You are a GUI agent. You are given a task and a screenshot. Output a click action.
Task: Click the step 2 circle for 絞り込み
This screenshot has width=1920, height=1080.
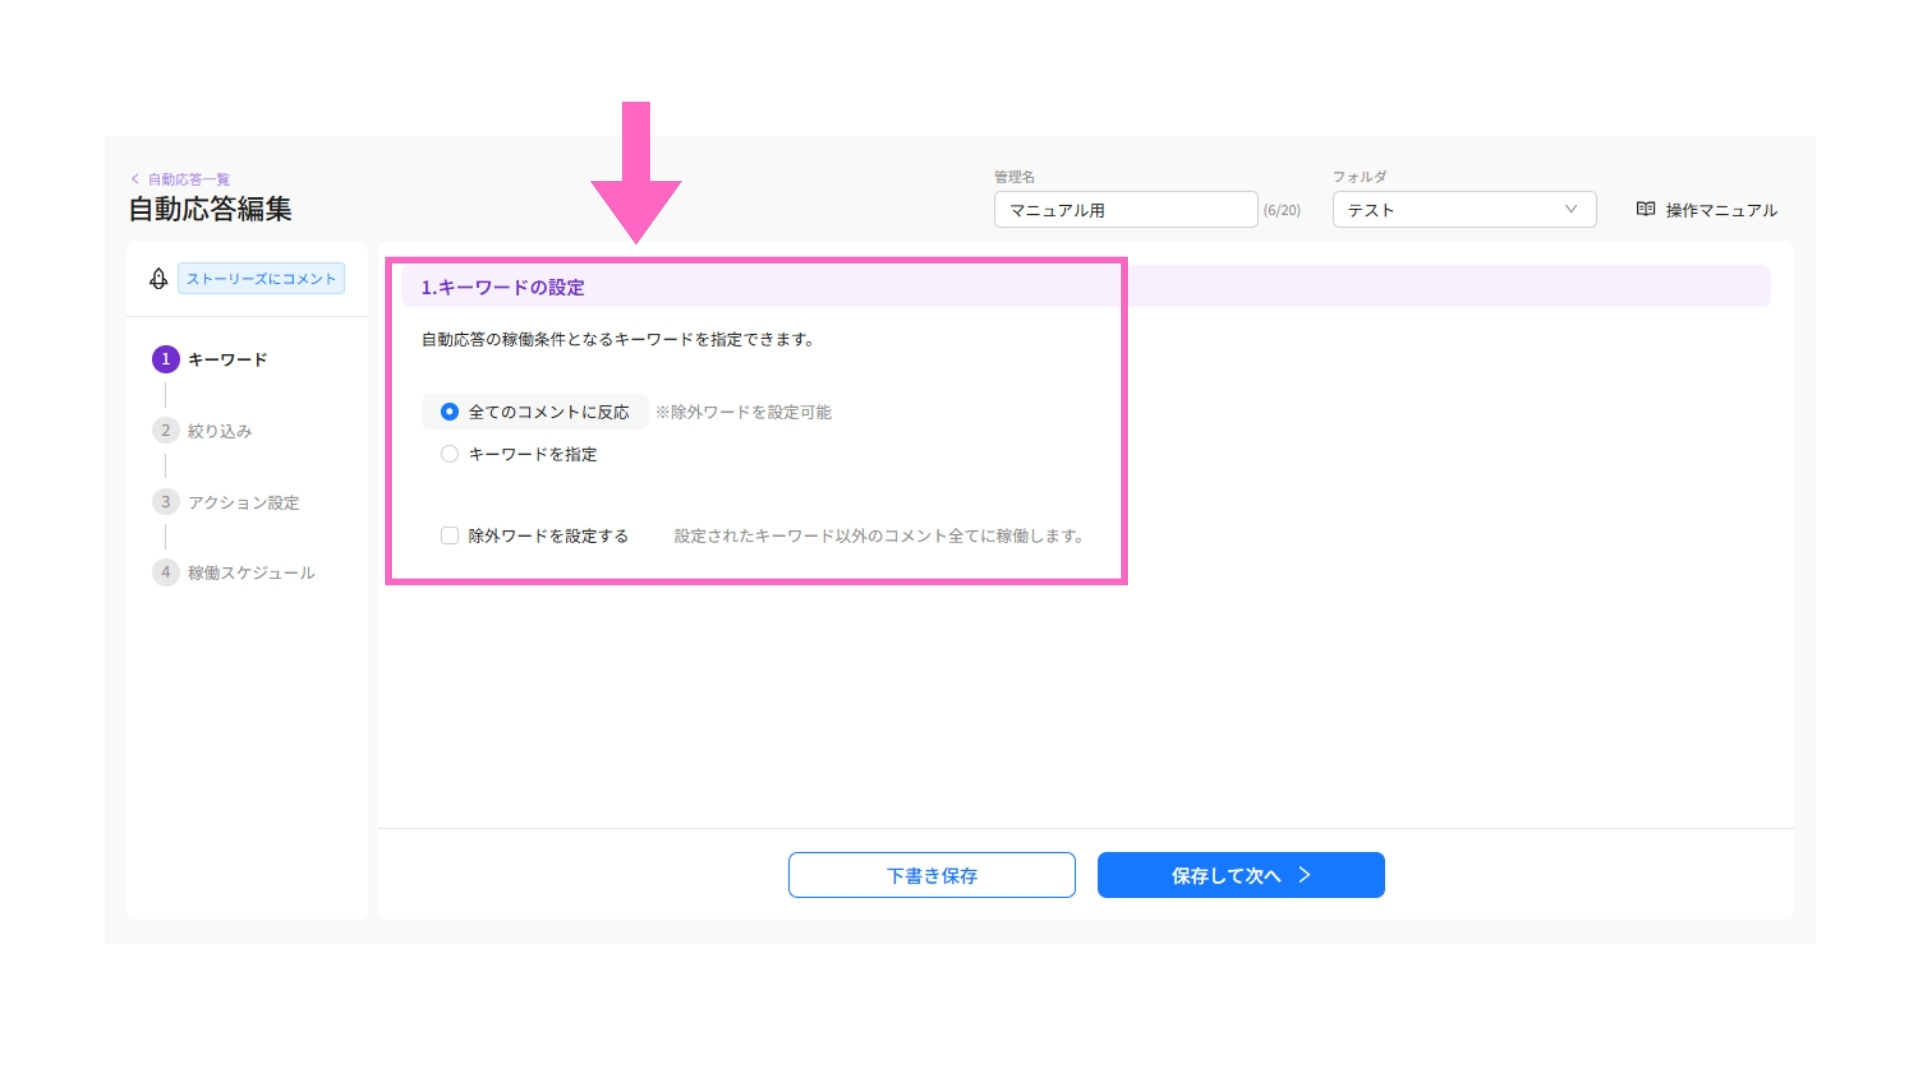(x=166, y=430)
